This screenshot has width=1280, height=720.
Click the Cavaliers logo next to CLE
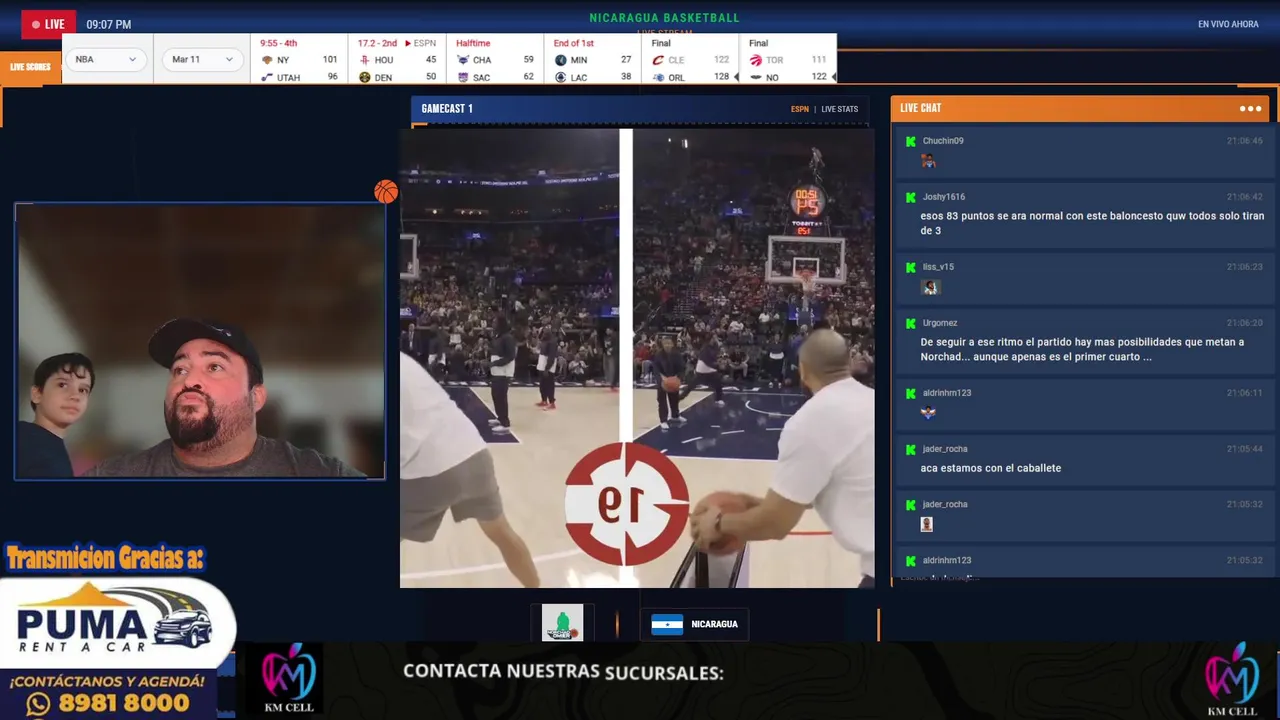tap(658, 60)
